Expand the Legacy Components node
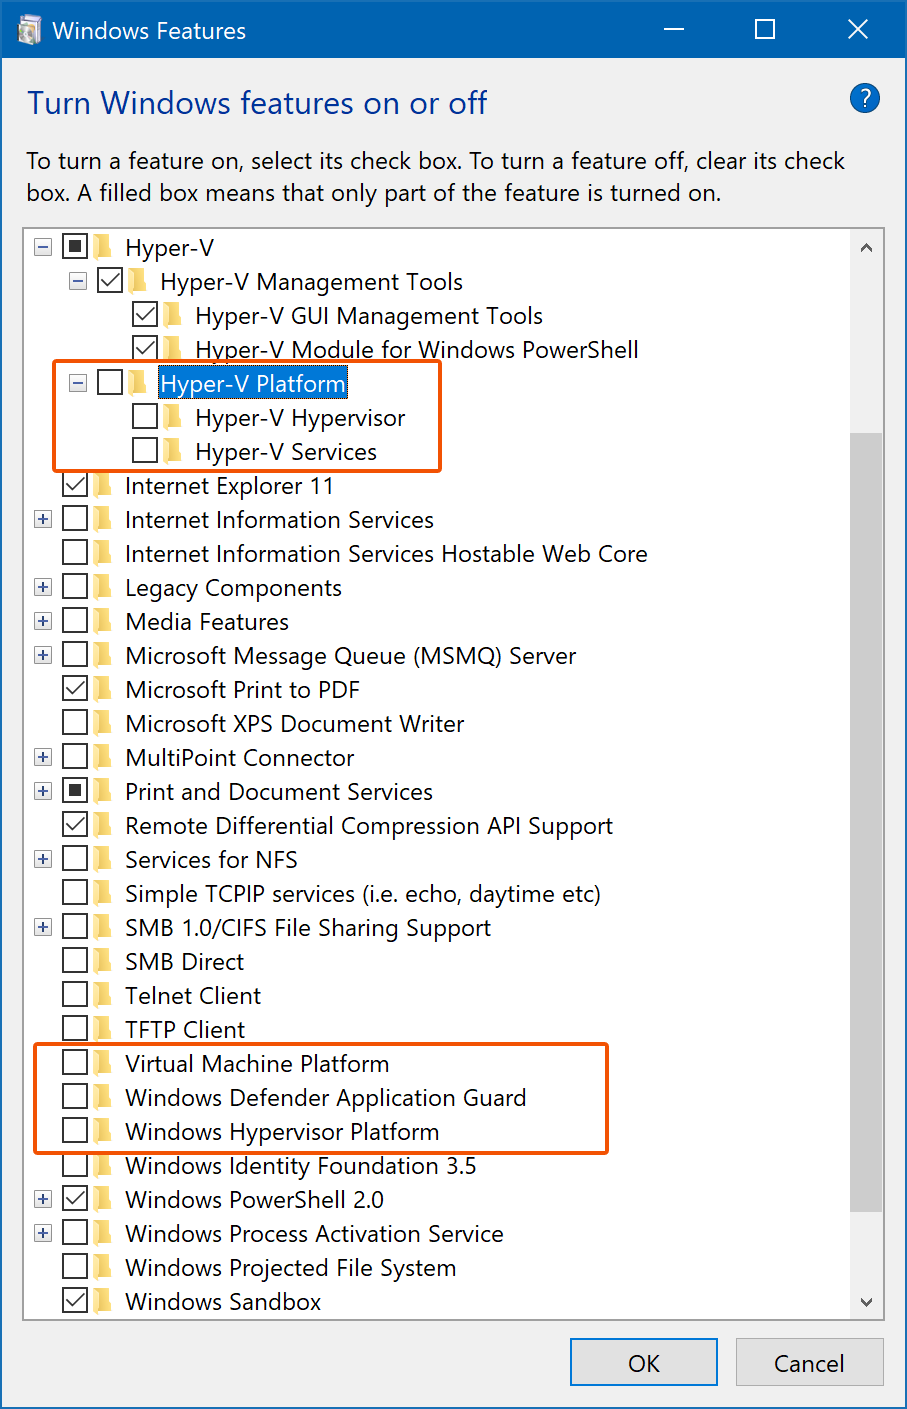 click(43, 587)
